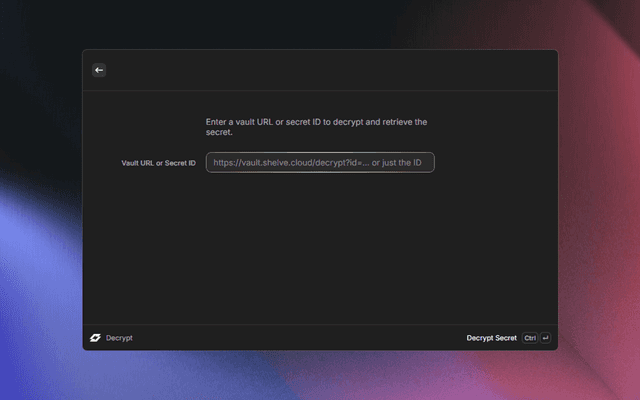Click the empty middle of the footer bar

click(x=300, y=338)
